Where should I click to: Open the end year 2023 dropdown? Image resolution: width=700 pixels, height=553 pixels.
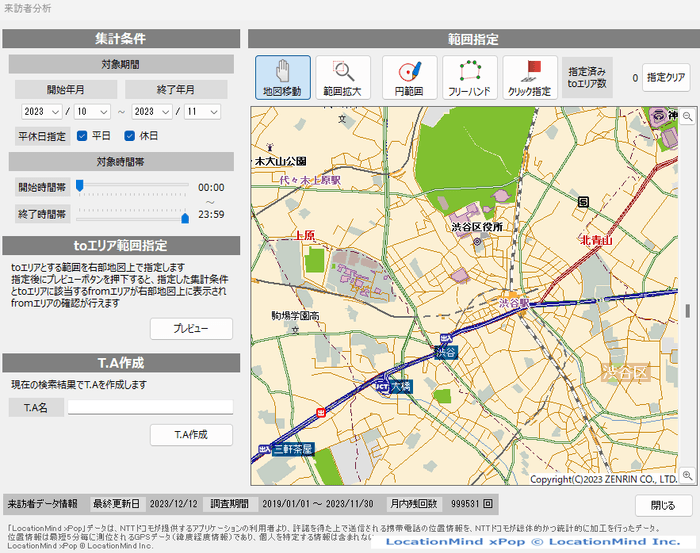[155, 112]
